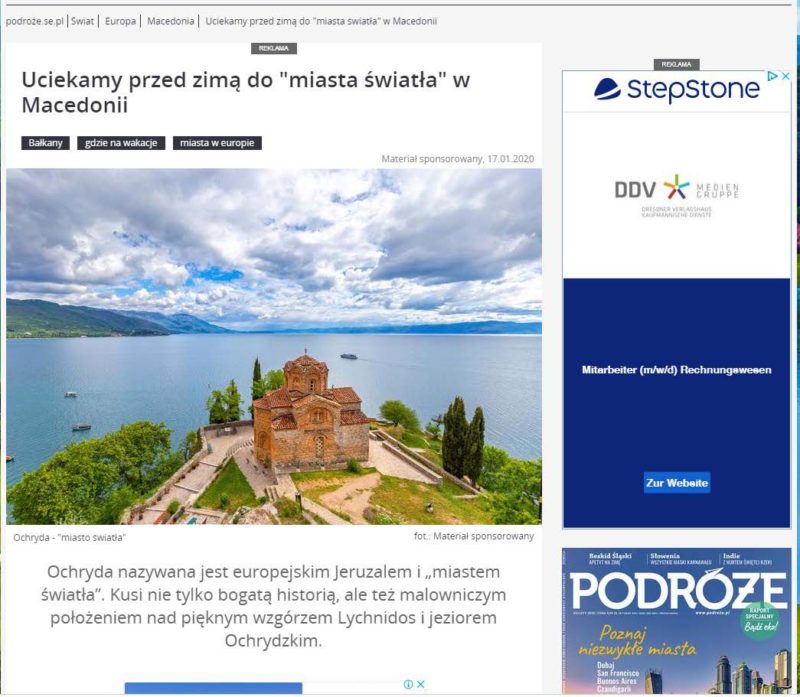Click the blue bottom banner ad

pos(213,688)
